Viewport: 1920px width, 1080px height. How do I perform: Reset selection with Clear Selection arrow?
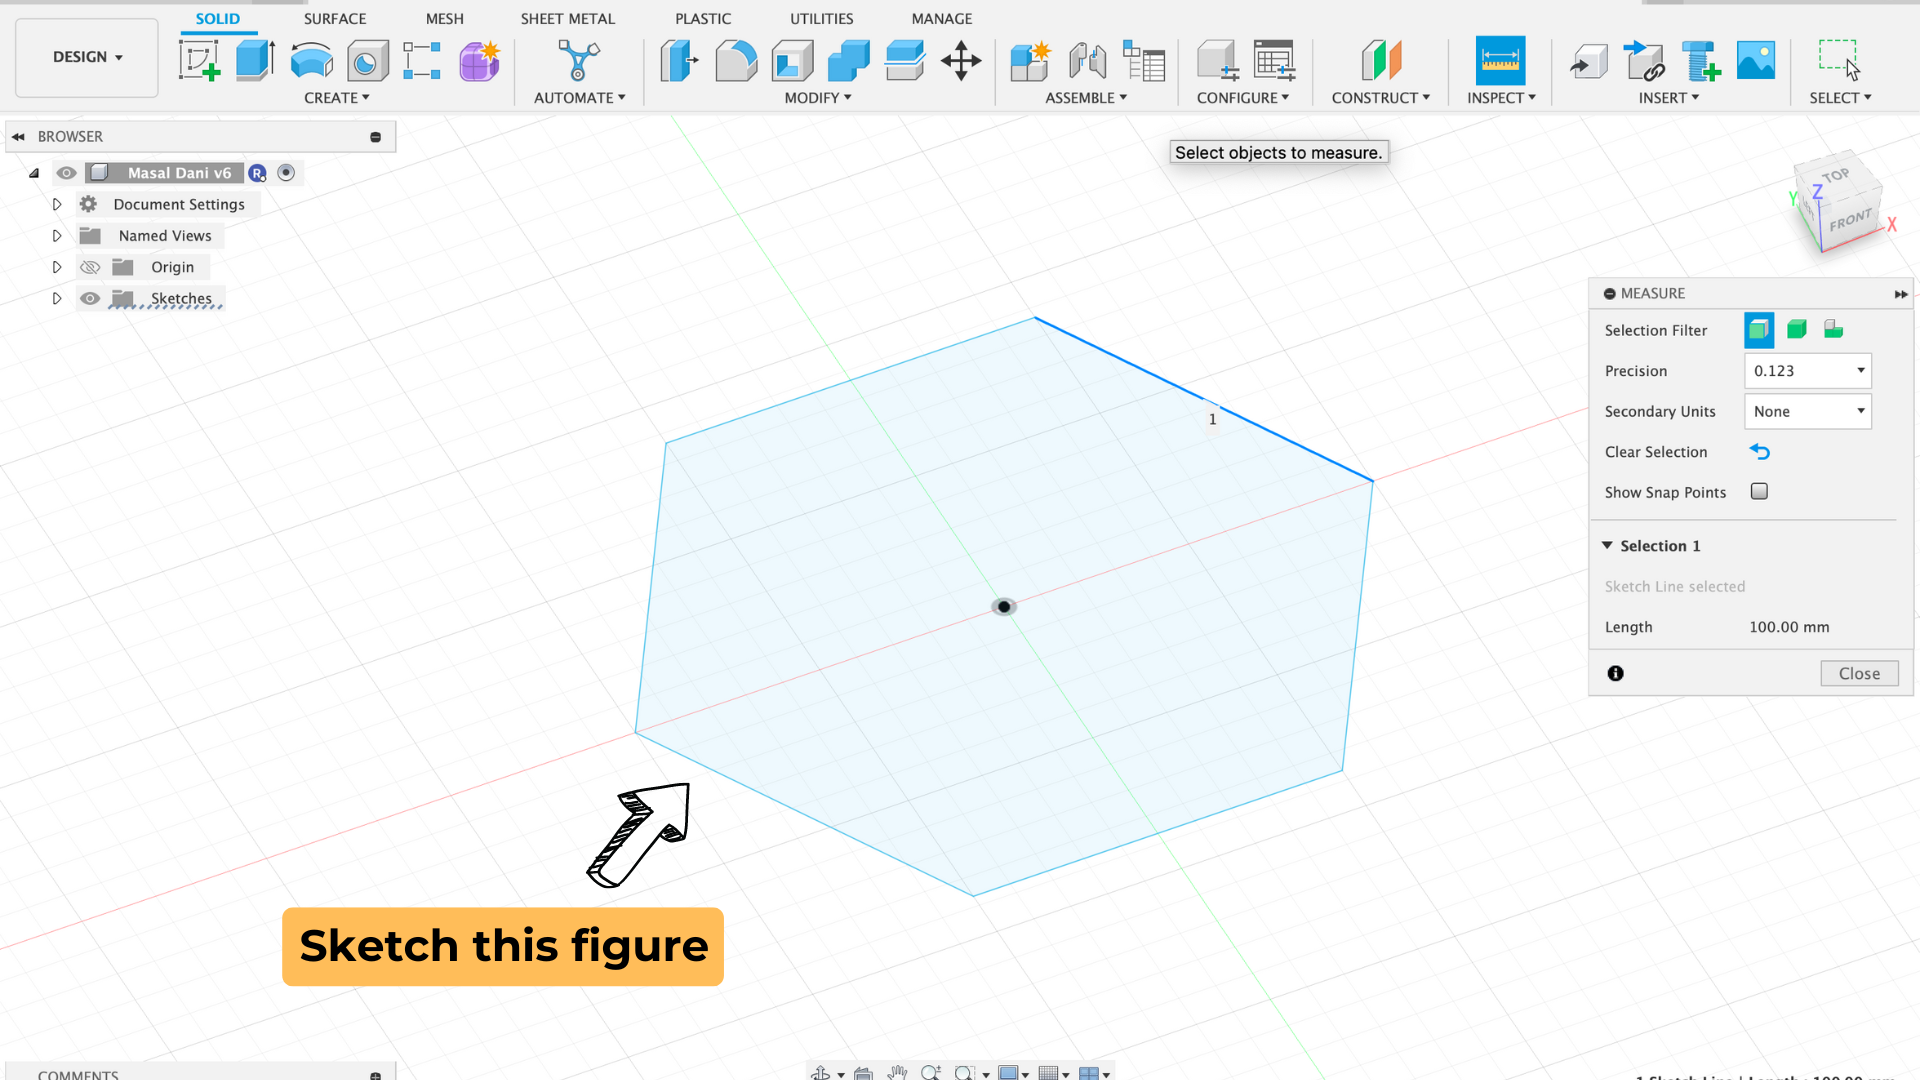tap(1760, 452)
